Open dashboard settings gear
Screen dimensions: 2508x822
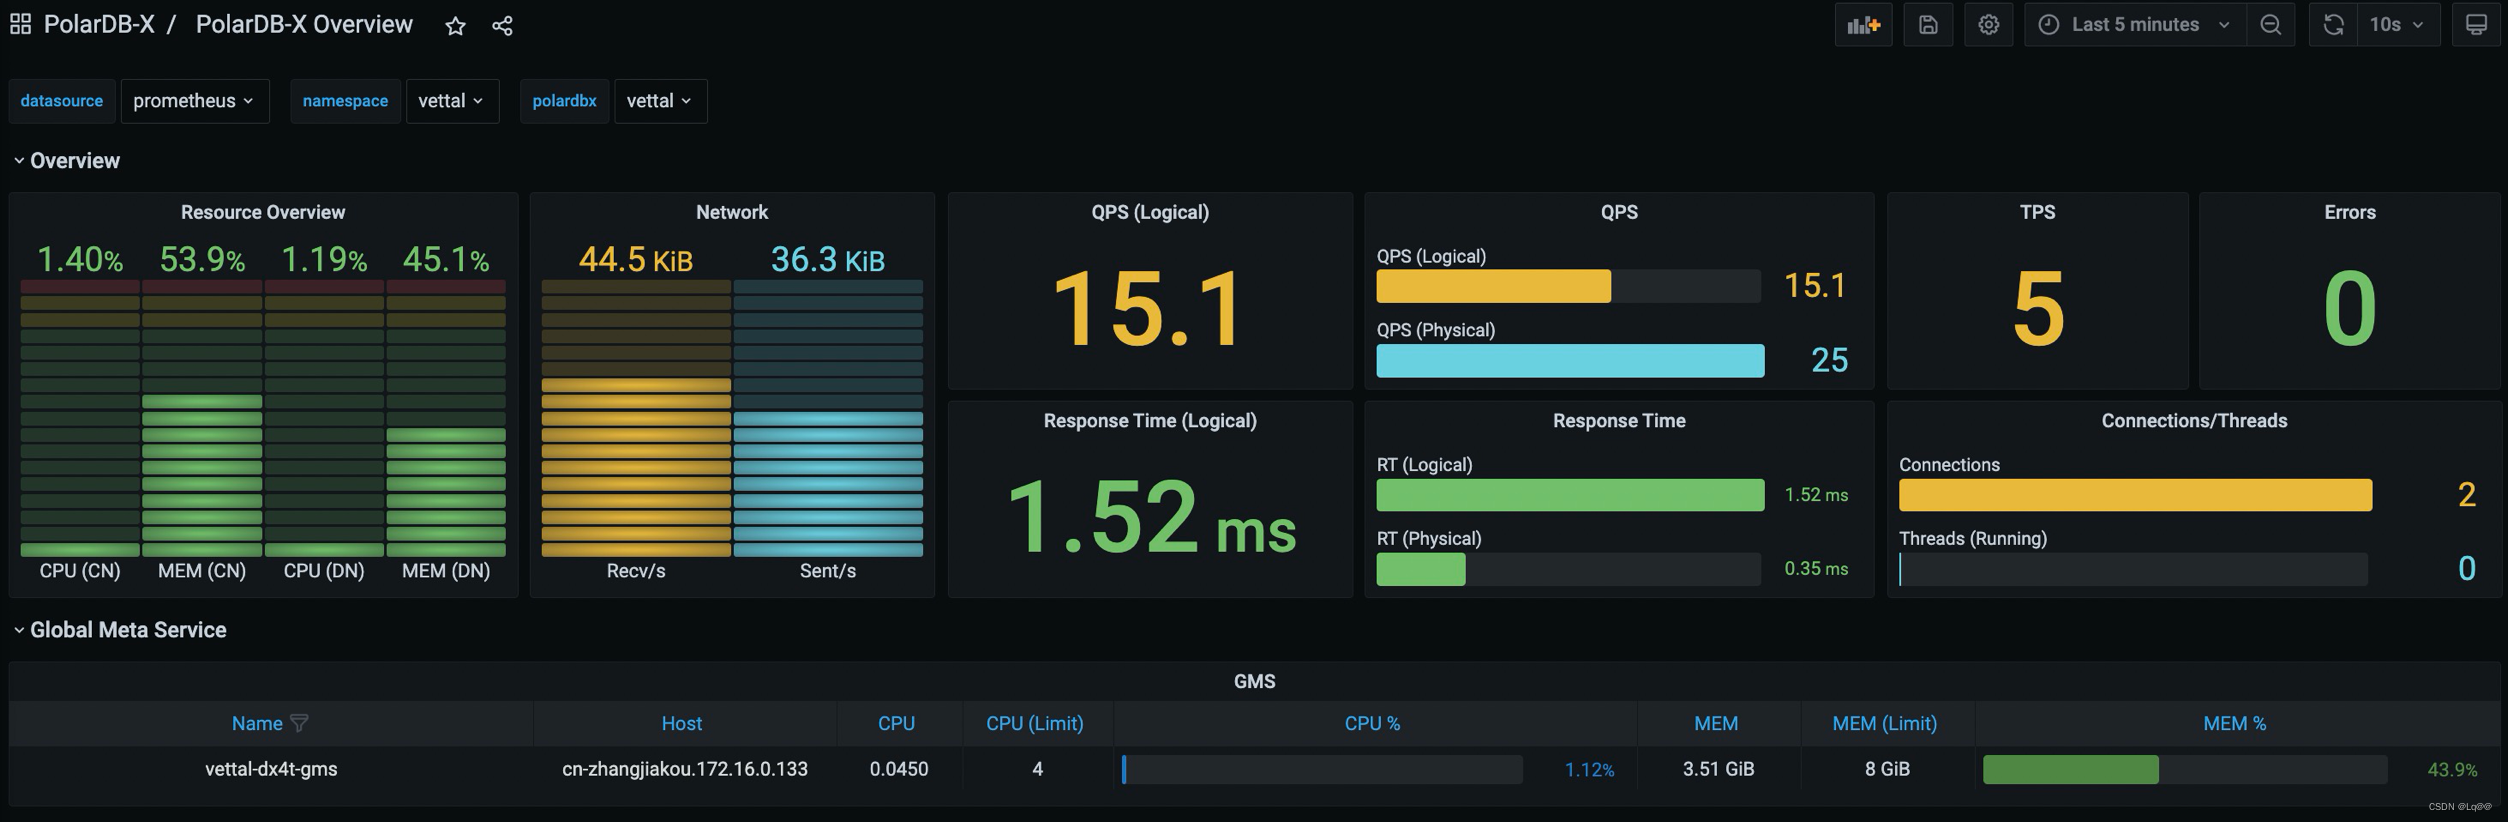coord(1988,25)
